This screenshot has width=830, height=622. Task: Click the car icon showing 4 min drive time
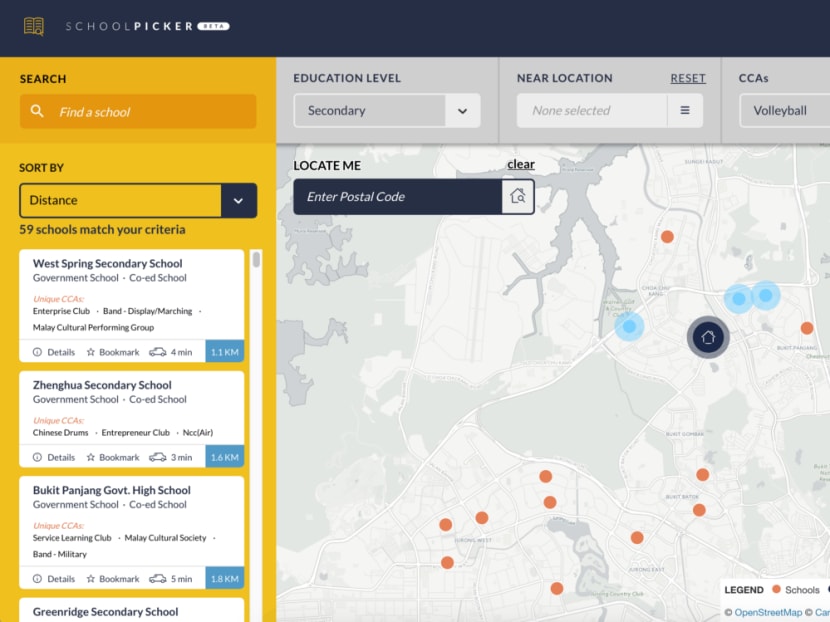(x=157, y=351)
